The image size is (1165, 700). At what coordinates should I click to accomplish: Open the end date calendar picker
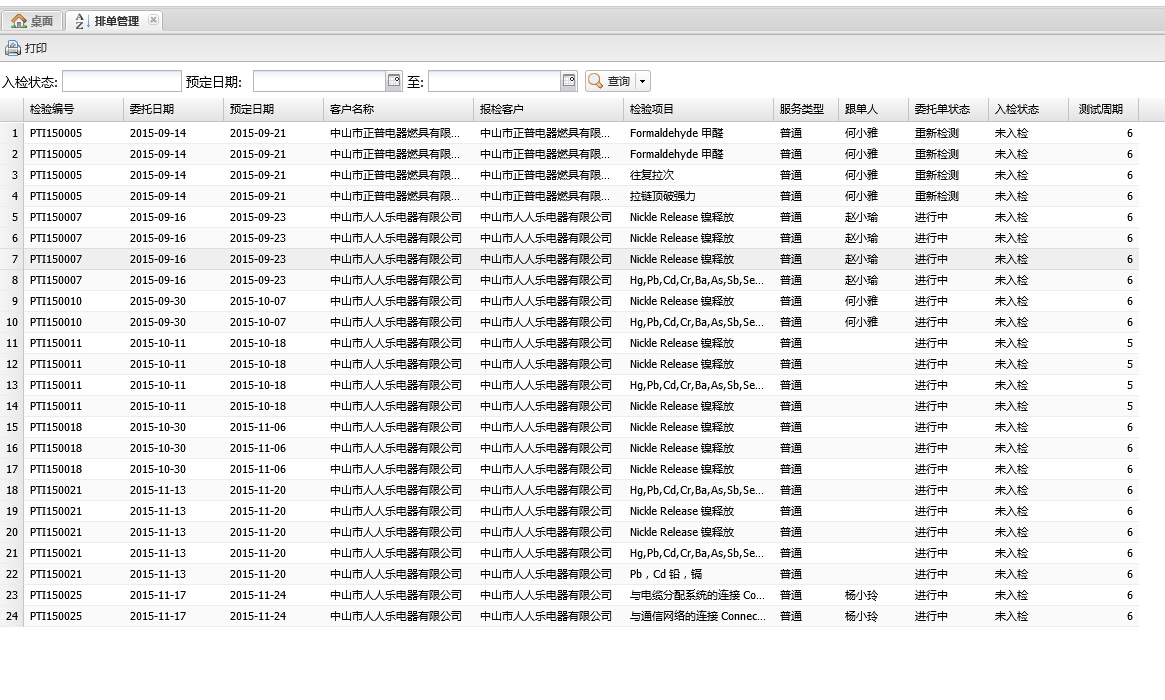[x=569, y=81]
